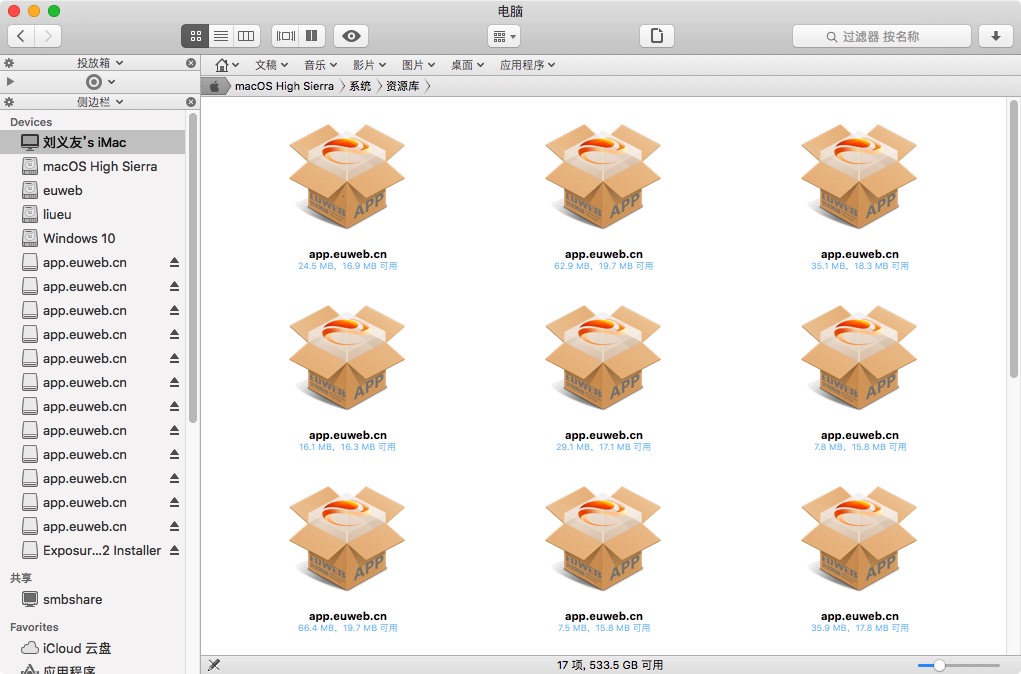Open the euweb volume in sidebar
The image size is (1021, 674).
click(93, 190)
